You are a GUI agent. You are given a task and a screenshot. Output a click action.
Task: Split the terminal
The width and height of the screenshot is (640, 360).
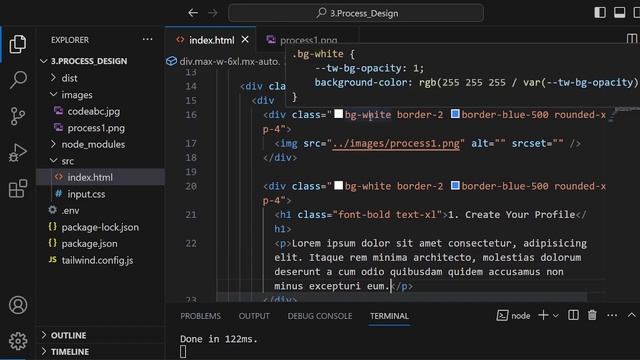click(573, 315)
